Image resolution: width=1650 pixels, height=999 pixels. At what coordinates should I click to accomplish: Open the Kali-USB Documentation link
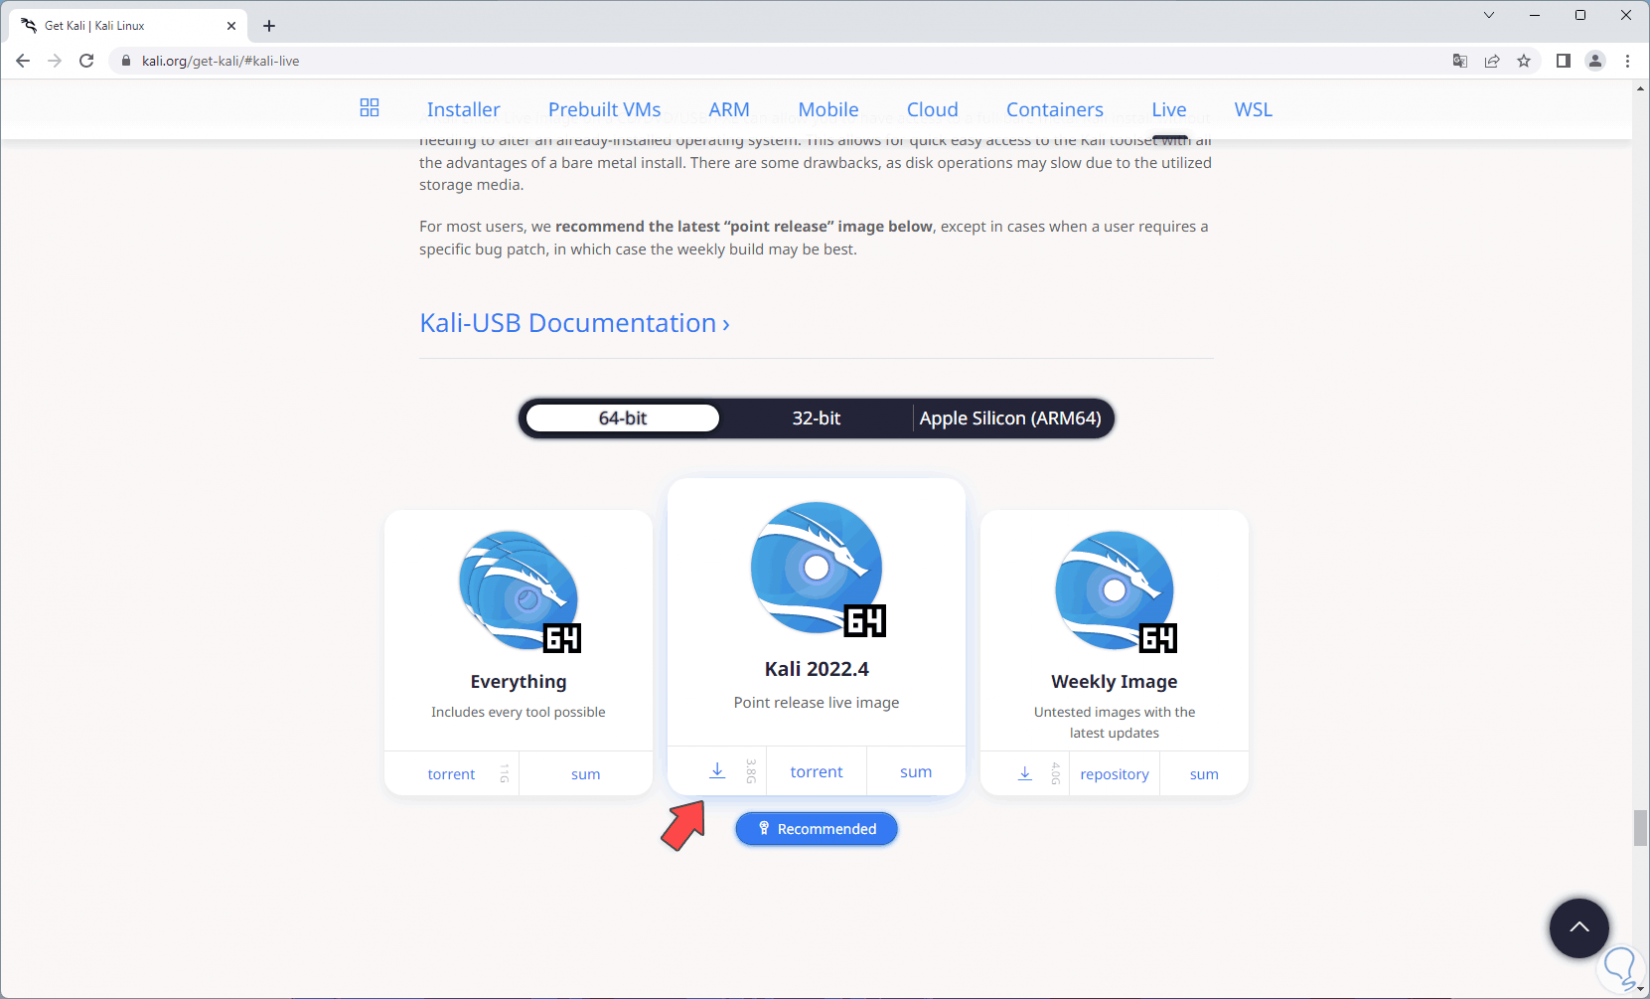pos(574,323)
